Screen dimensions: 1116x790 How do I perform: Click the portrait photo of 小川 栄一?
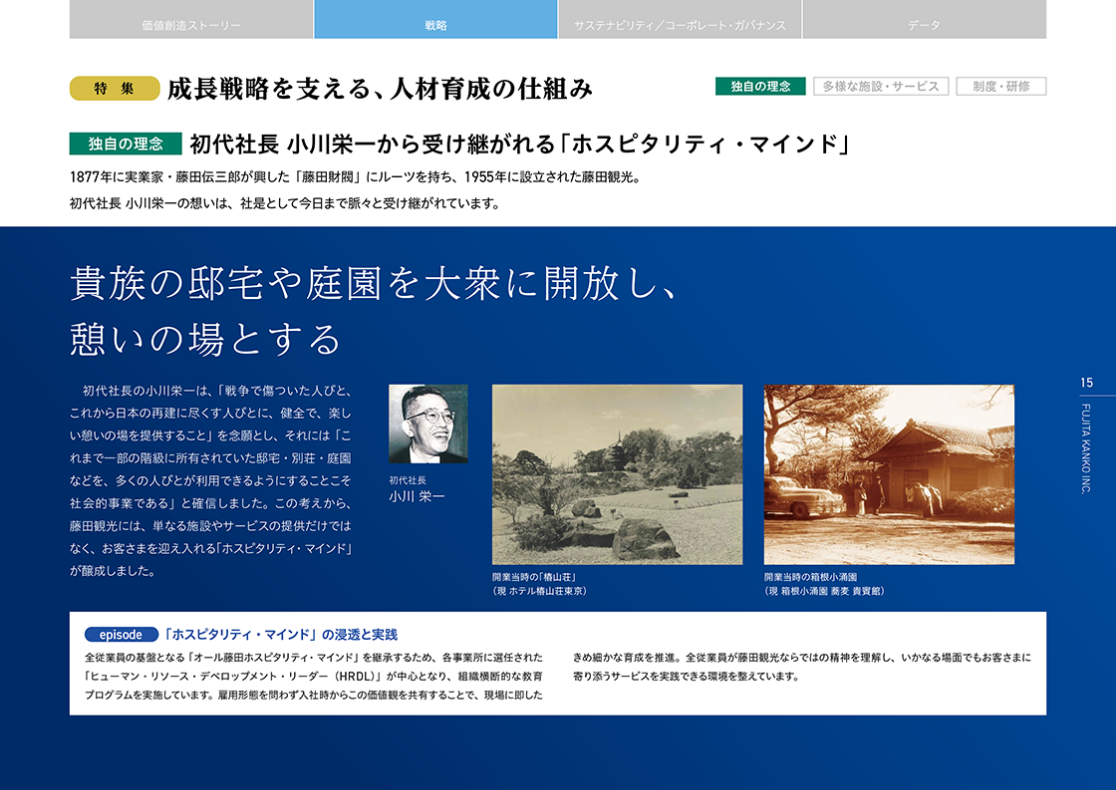pyautogui.click(x=428, y=423)
